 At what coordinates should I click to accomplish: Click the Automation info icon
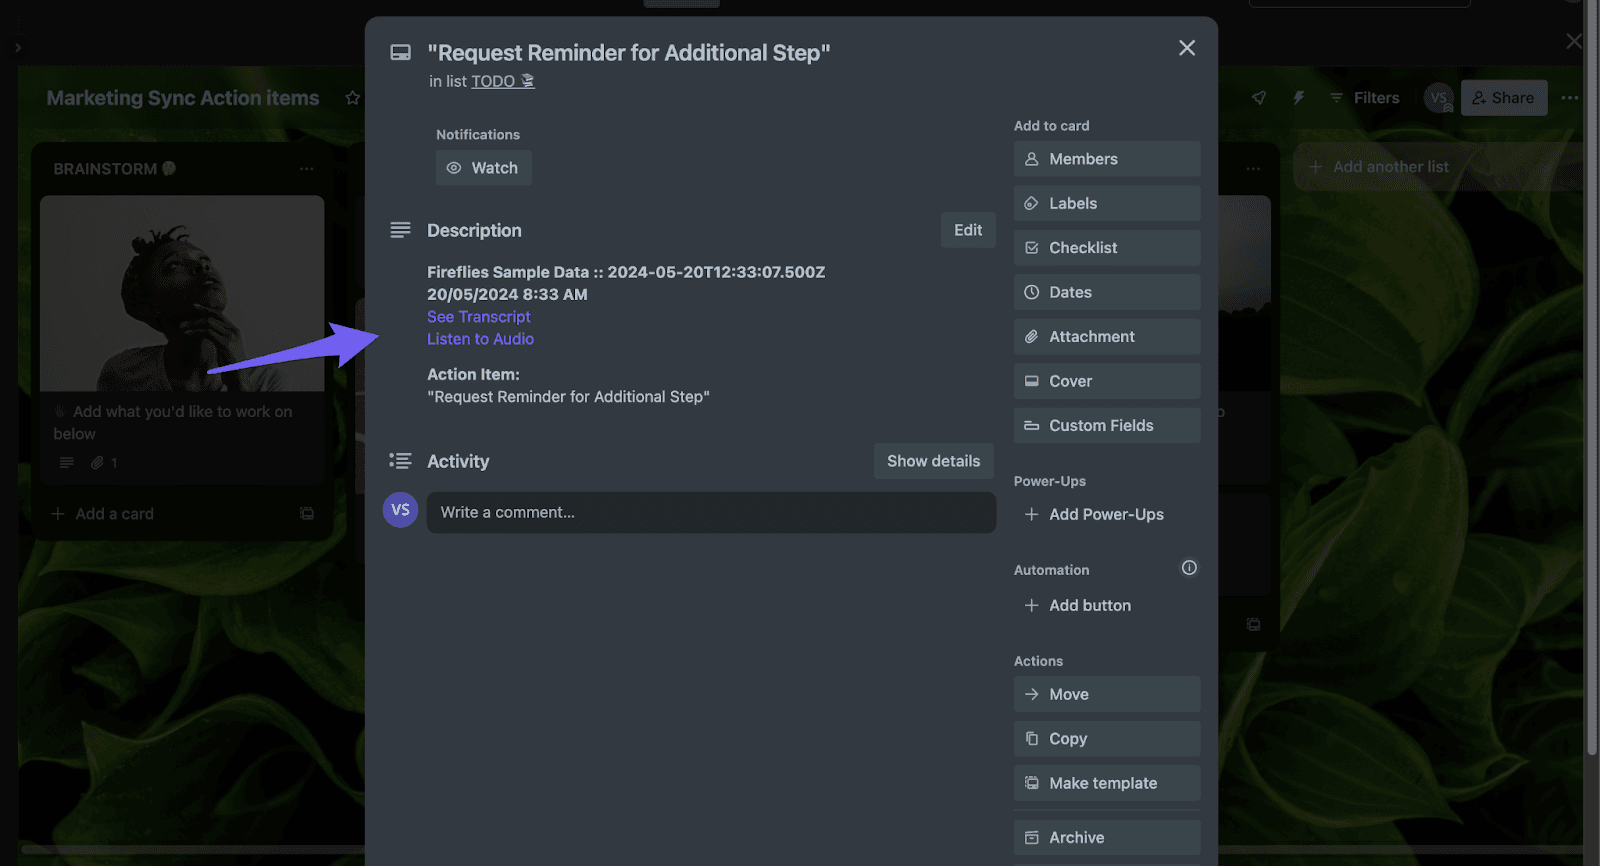[1189, 568]
